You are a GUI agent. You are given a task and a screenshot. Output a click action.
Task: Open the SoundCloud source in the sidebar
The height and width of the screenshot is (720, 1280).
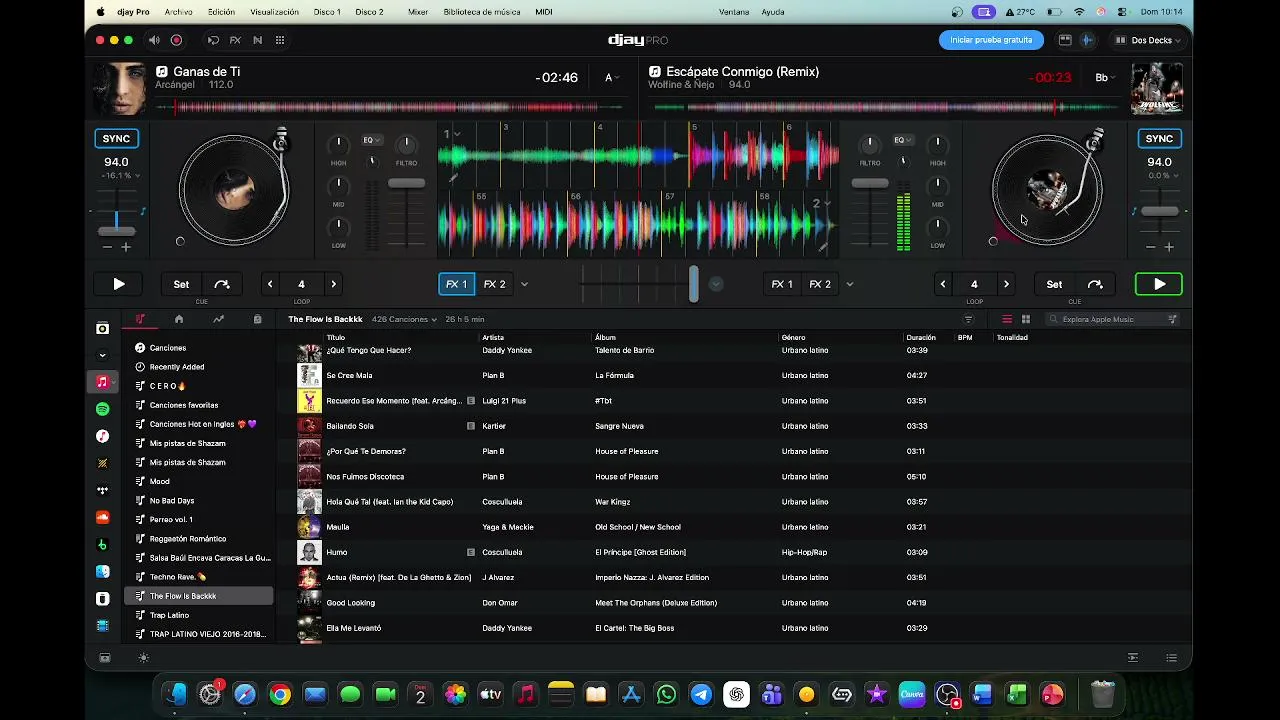[103, 517]
